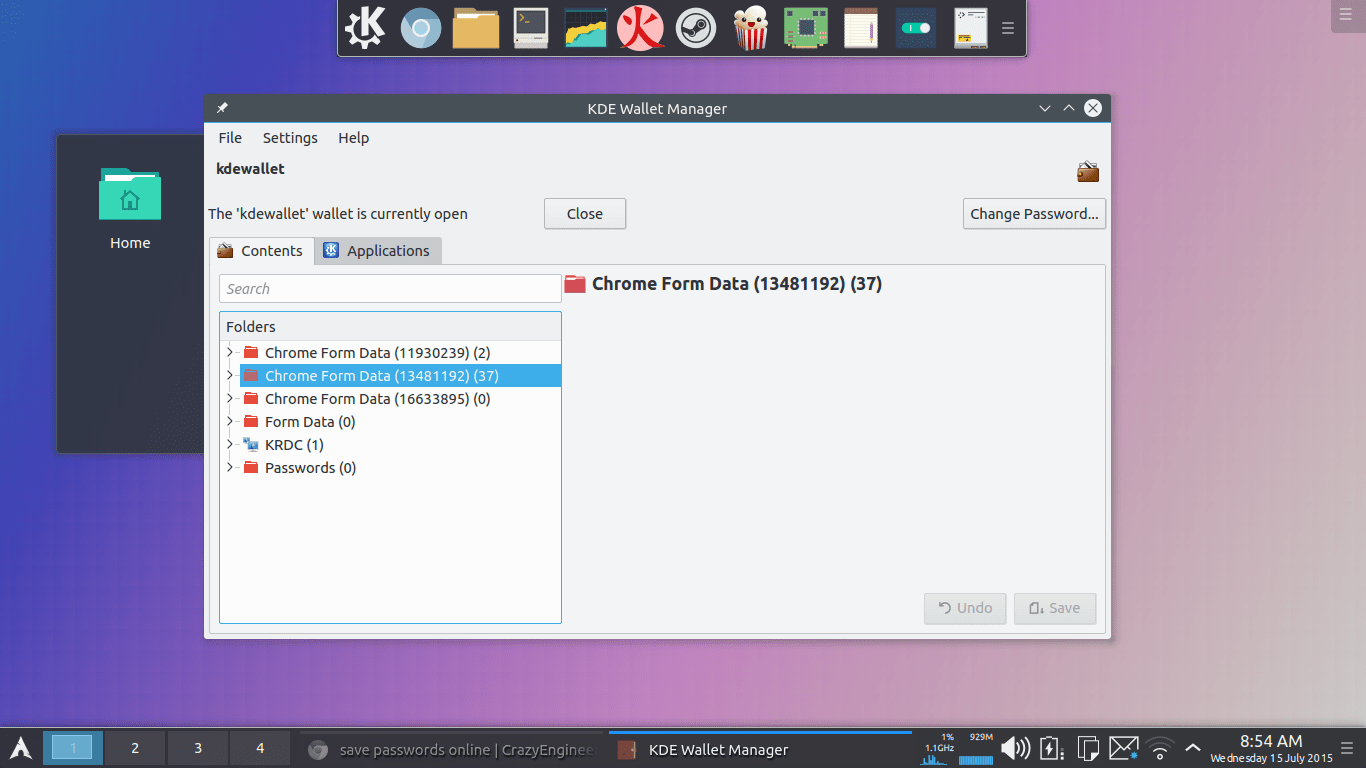1366x768 pixels.
Task: Open the KDE application launcher in the dock
Action: tap(365, 27)
